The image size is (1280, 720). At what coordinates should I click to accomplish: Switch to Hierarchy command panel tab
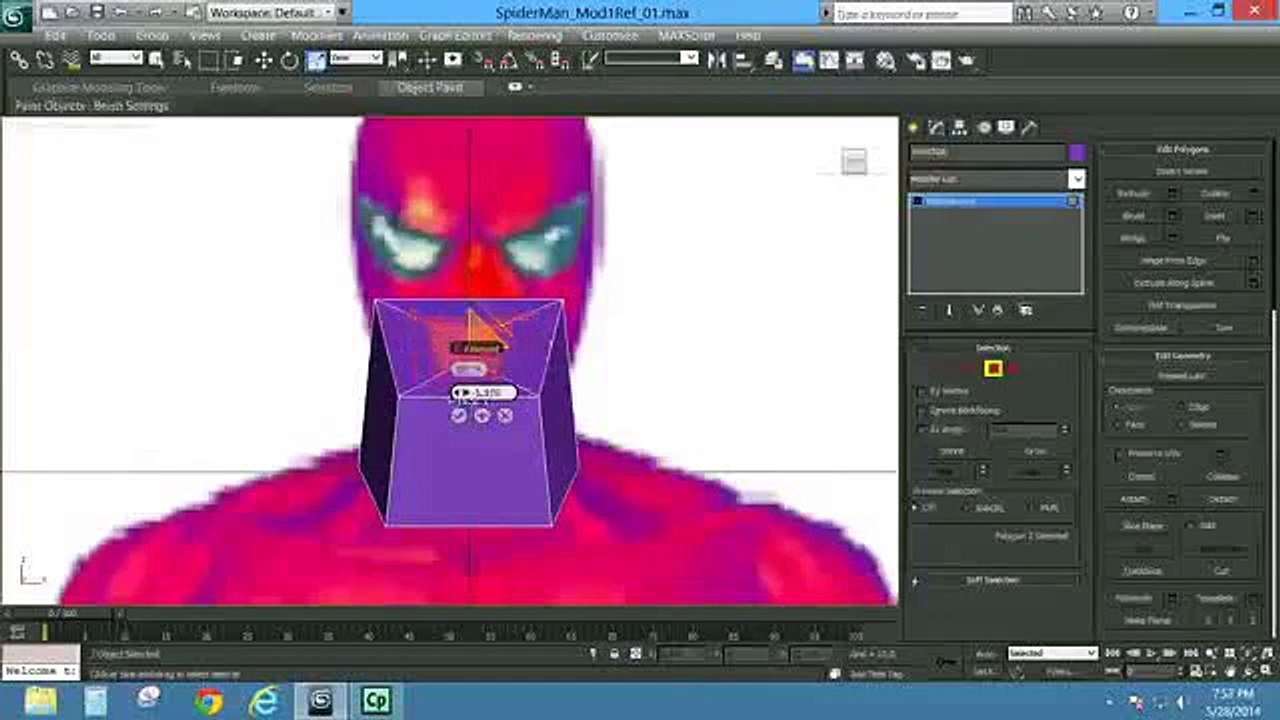[x=960, y=128]
